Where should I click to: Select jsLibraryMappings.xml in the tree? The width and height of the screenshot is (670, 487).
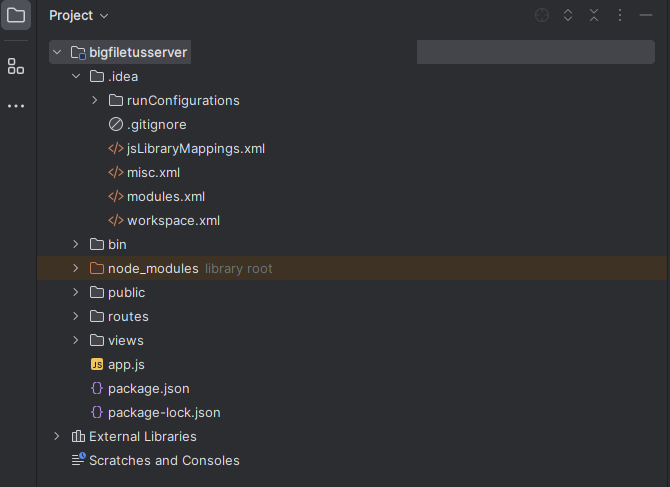pos(196,149)
